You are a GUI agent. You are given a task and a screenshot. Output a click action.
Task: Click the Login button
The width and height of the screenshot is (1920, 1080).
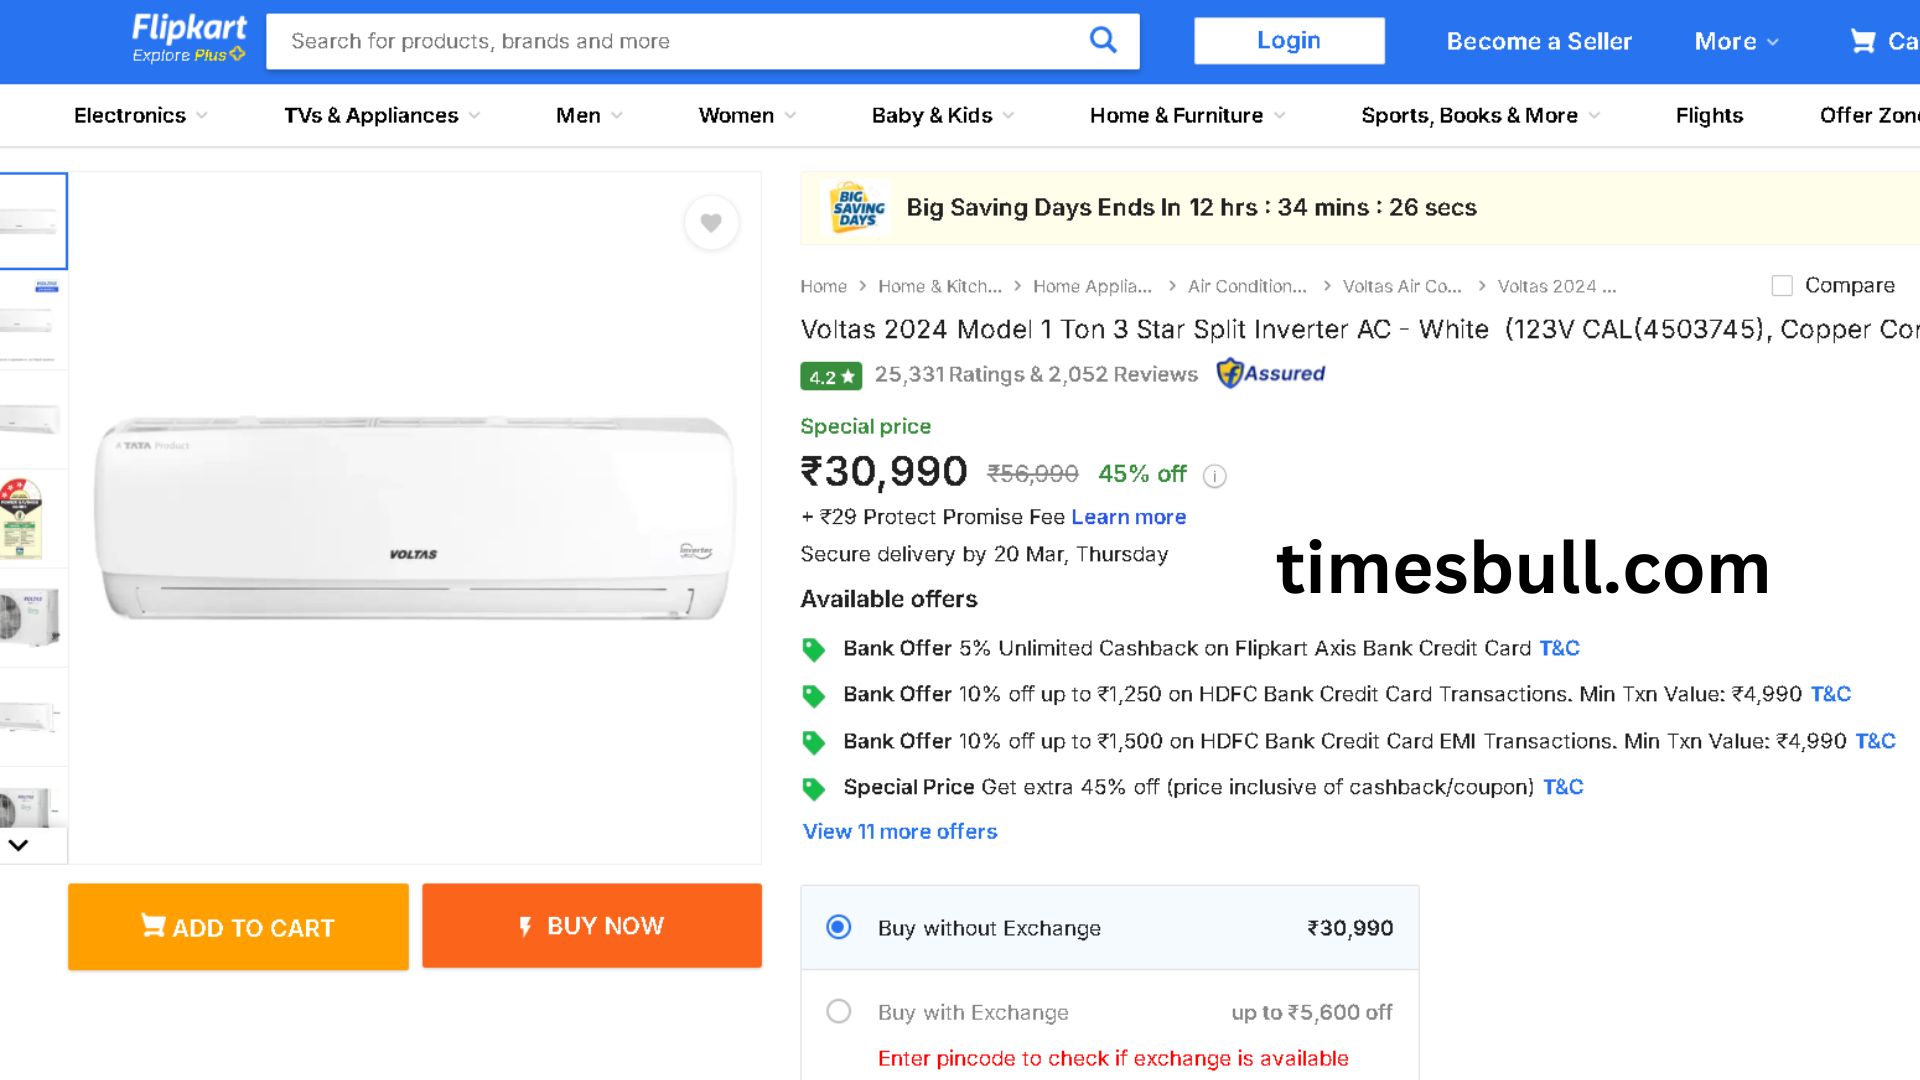tap(1289, 41)
